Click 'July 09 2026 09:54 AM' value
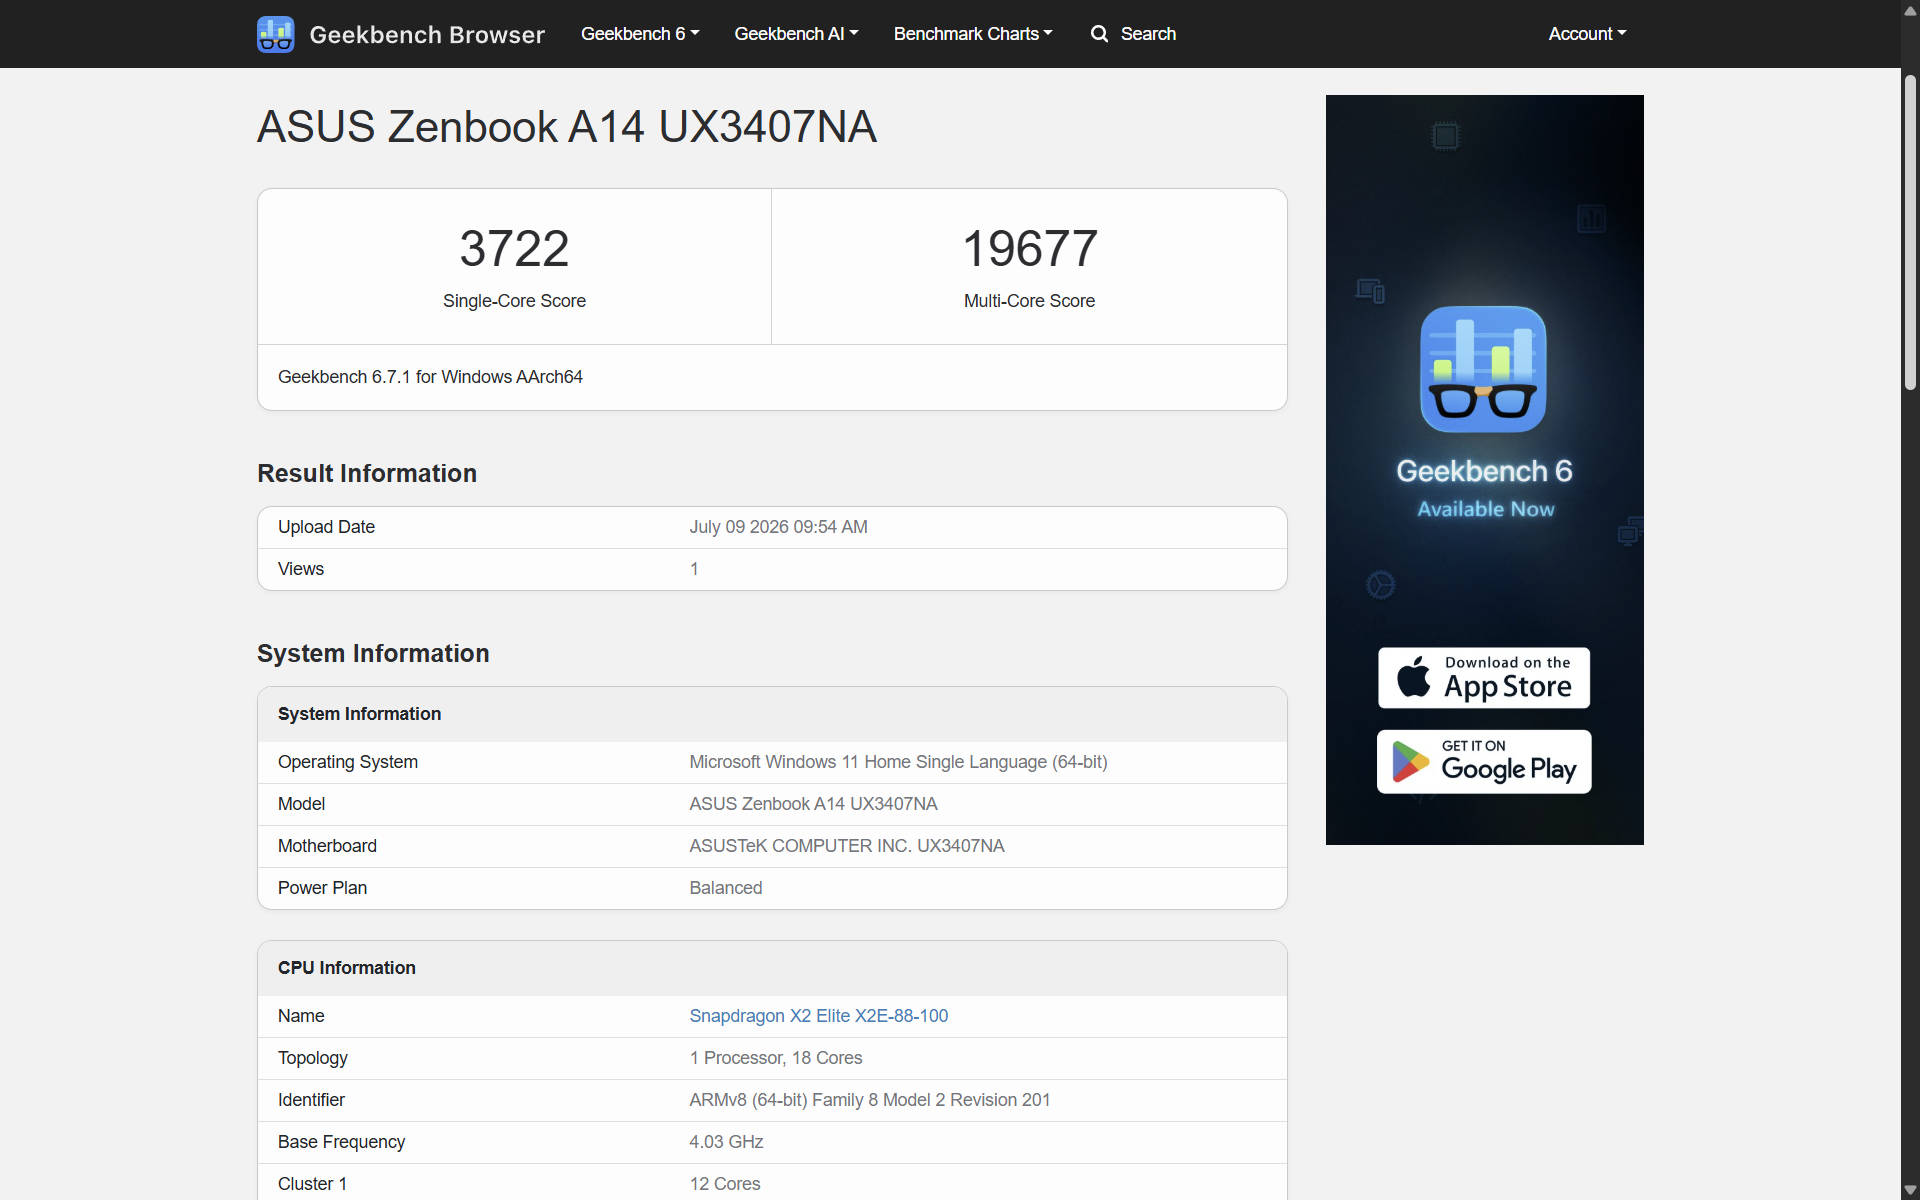 pyautogui.click(x=778, y=527)
